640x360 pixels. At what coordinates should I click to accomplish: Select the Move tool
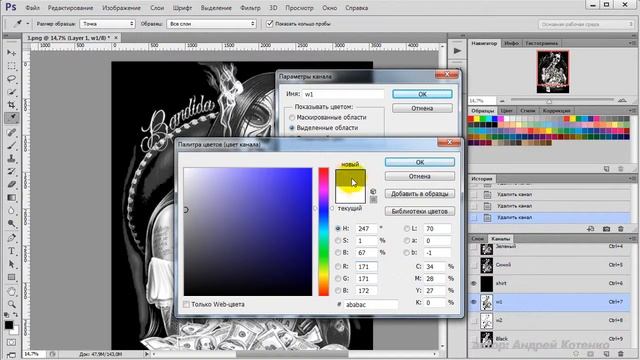tap(11, 53)
